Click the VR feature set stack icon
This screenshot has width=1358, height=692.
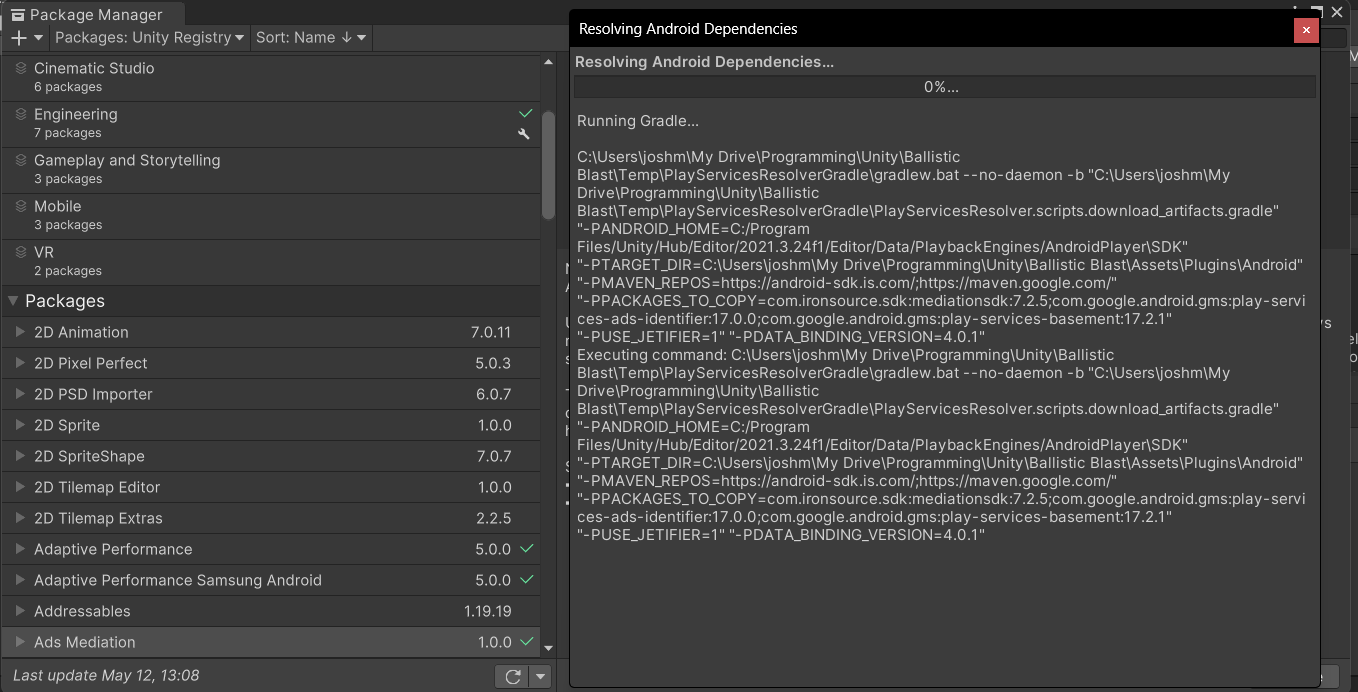(x=21, y=253)
